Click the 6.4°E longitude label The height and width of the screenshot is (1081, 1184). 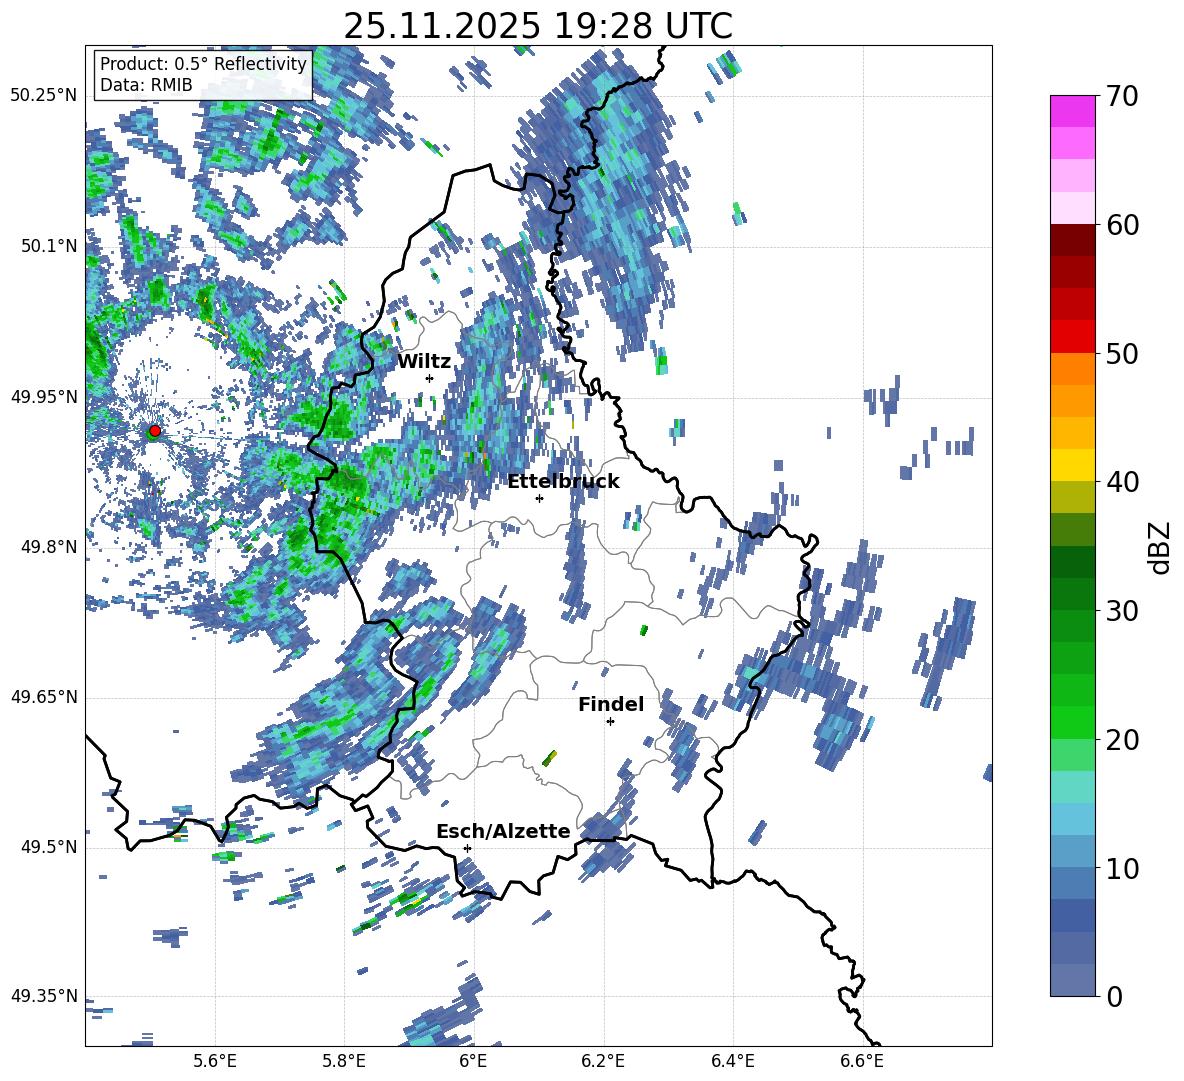(x=732, y=1061)
